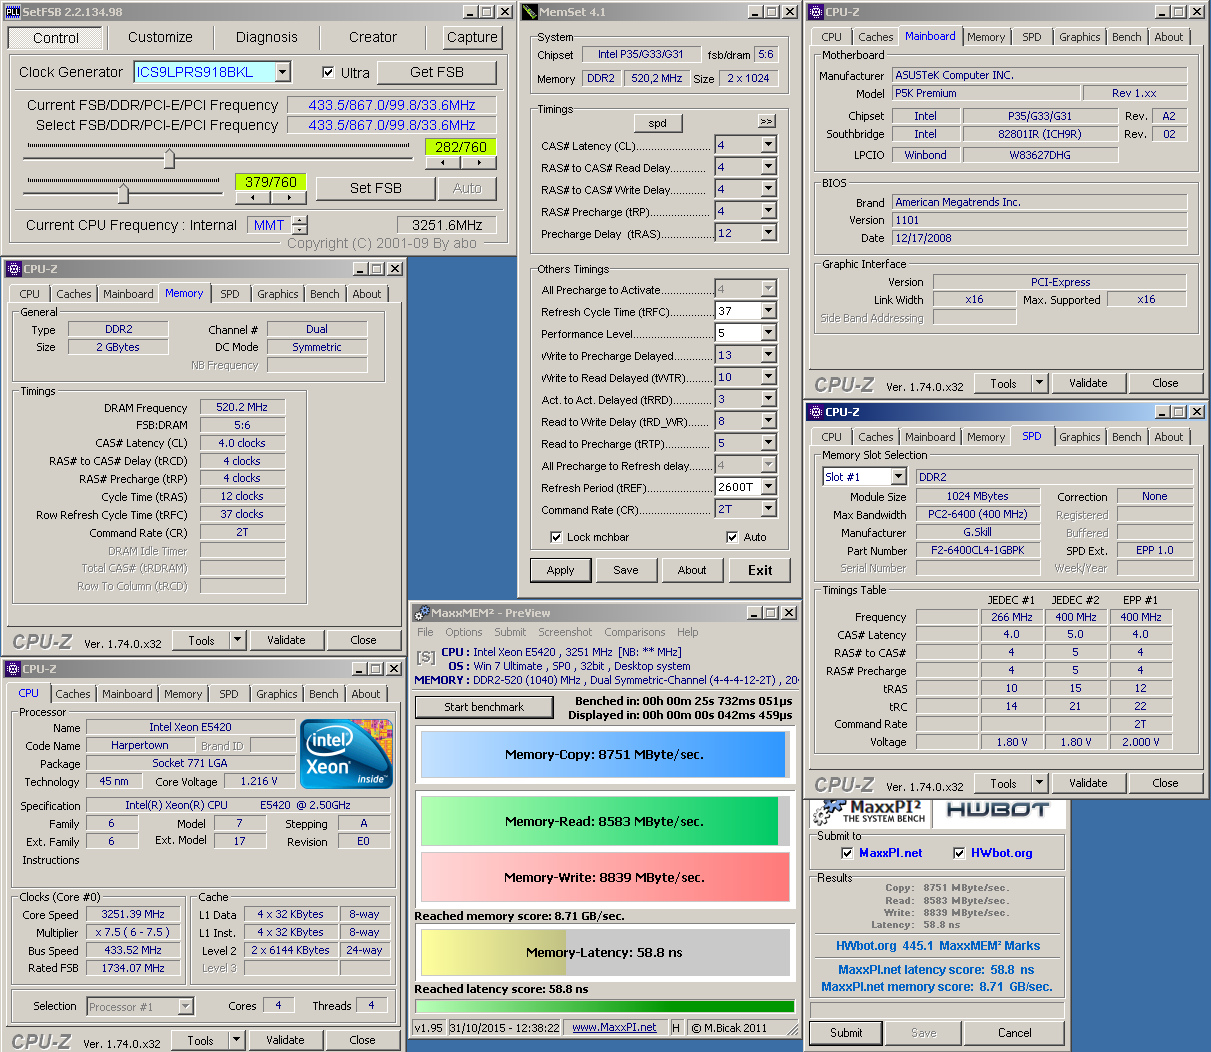Click the Select FSB frequency field 433.5/867.0/99.8/33.6MHz
The height and width of the screenshot is (1052, 1211).
coord(392,125)
